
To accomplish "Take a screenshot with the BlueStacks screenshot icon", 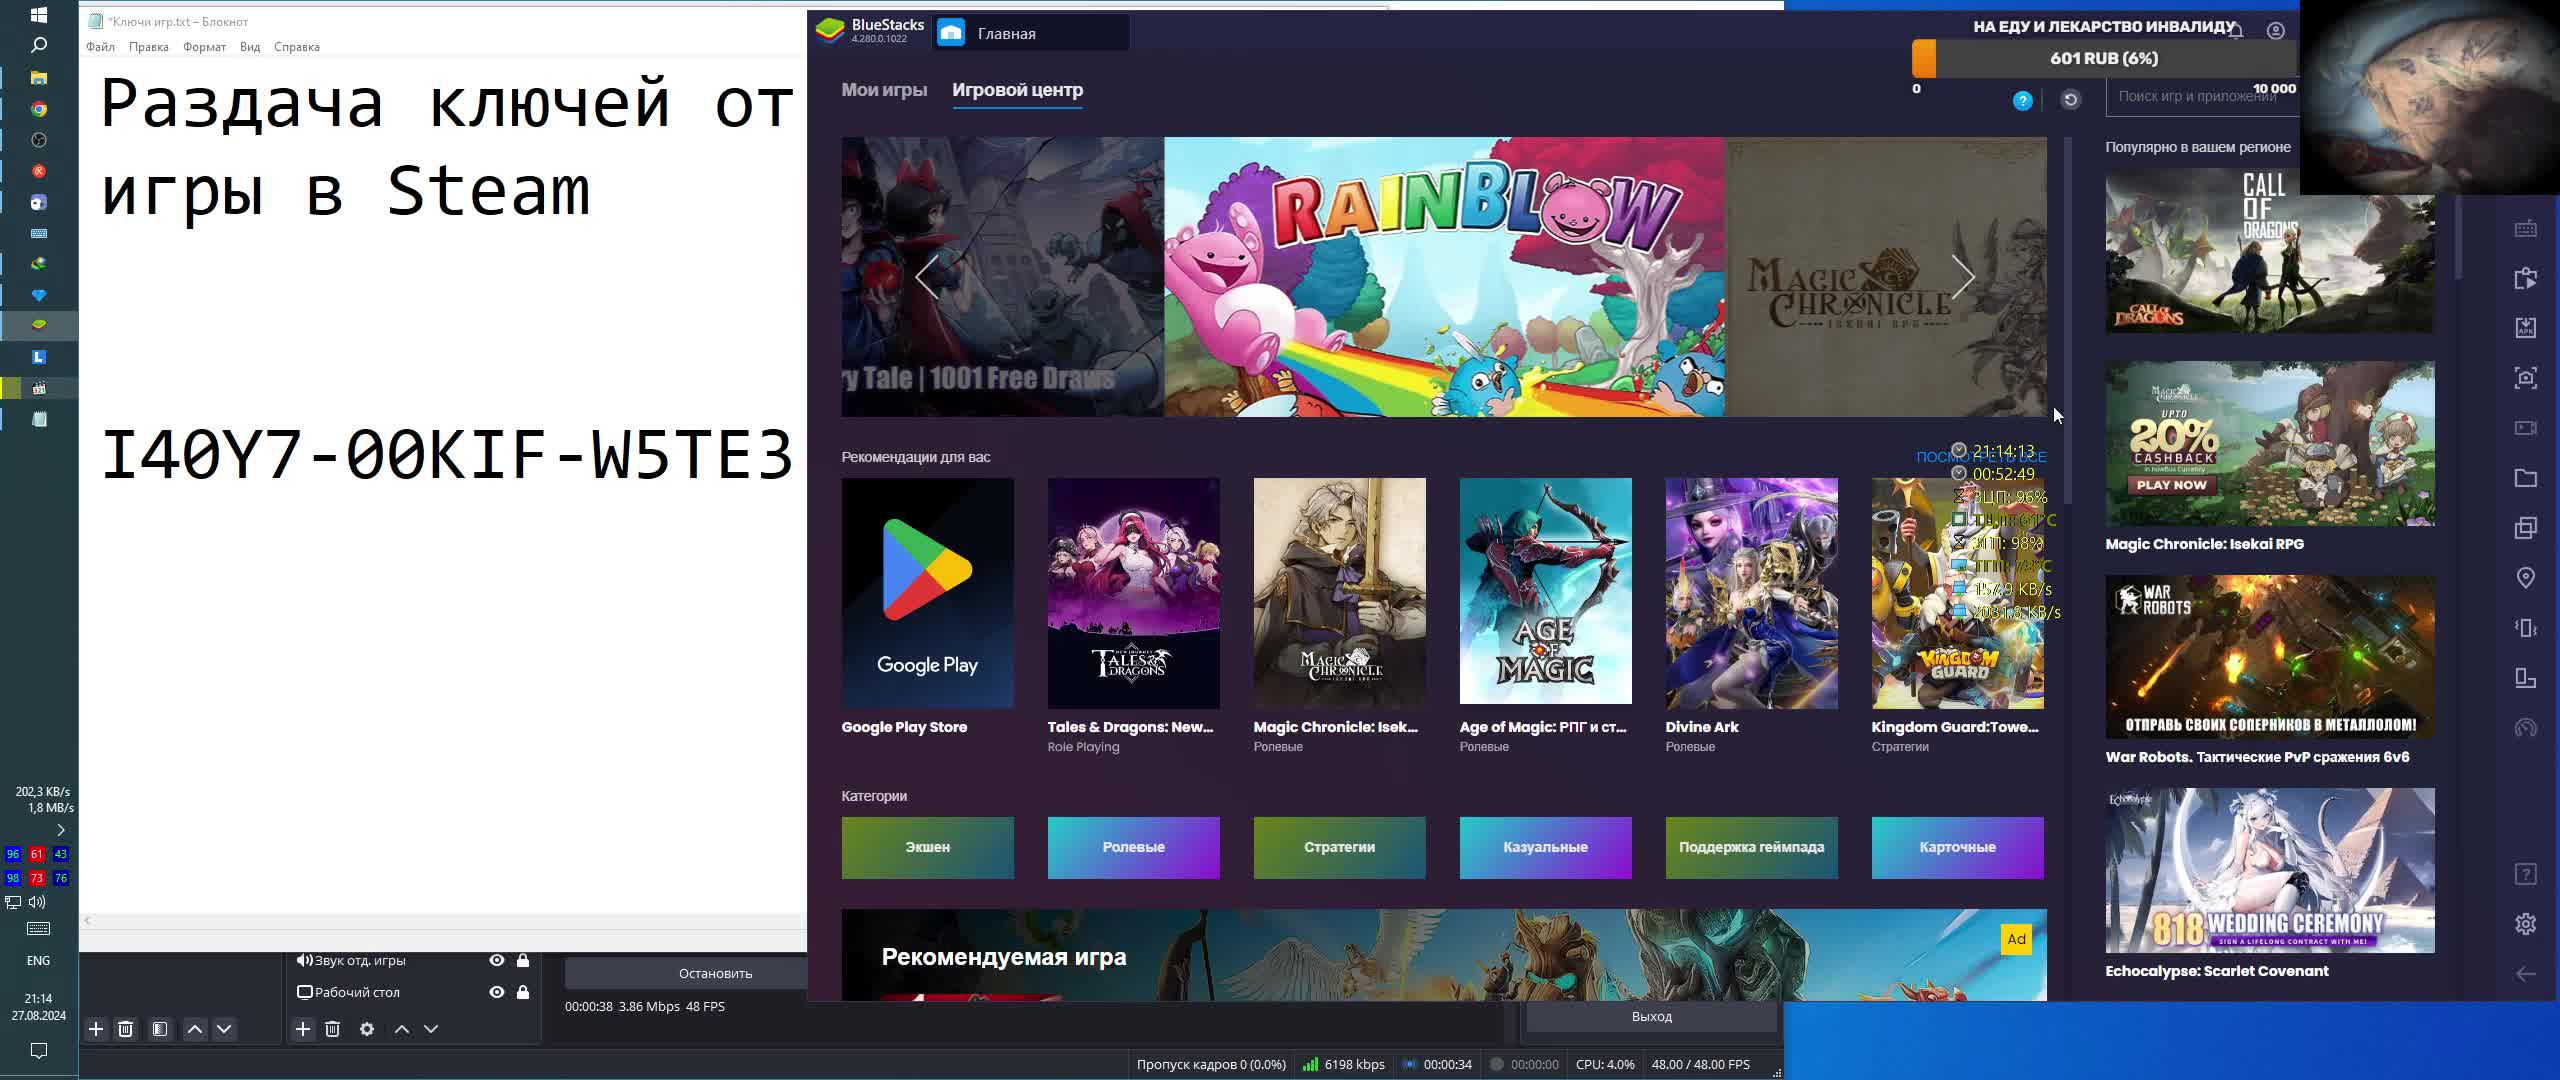I will (2525, 378).
